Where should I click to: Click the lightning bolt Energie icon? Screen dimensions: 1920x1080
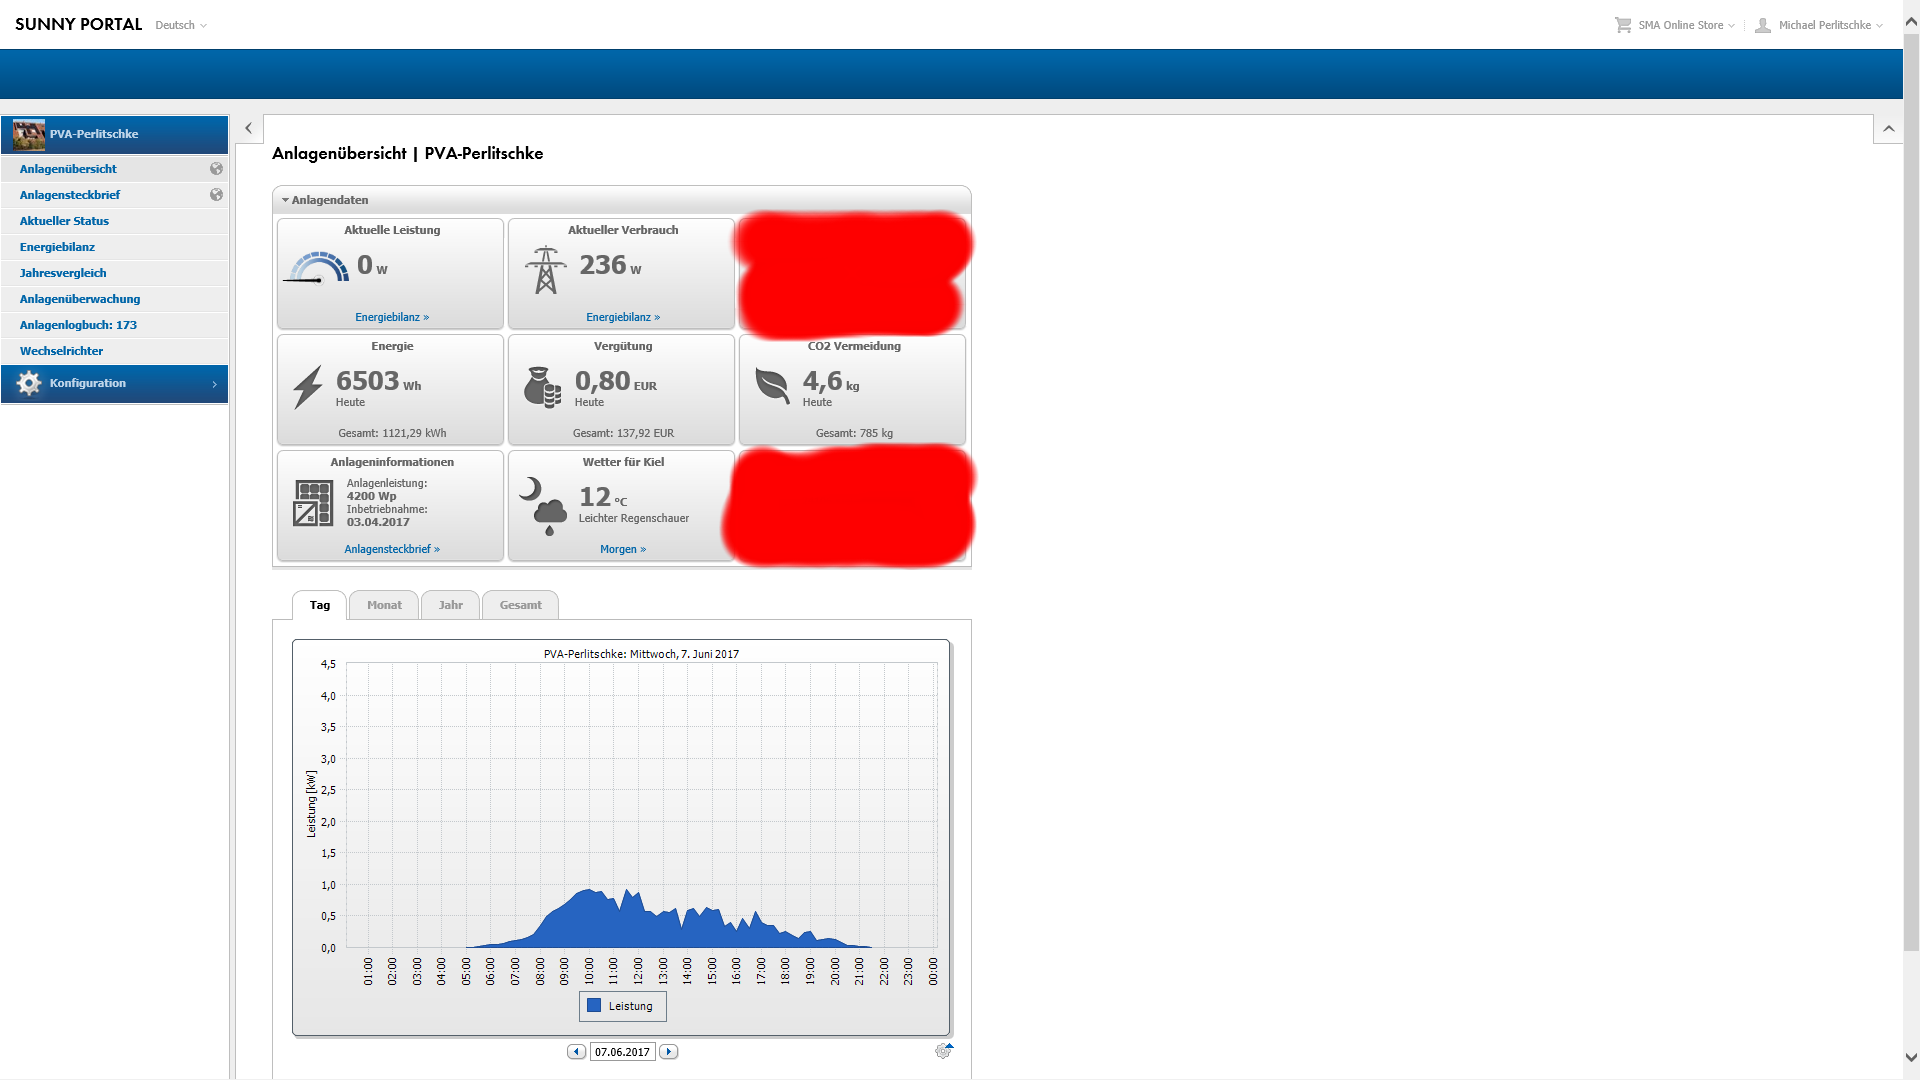308,387
